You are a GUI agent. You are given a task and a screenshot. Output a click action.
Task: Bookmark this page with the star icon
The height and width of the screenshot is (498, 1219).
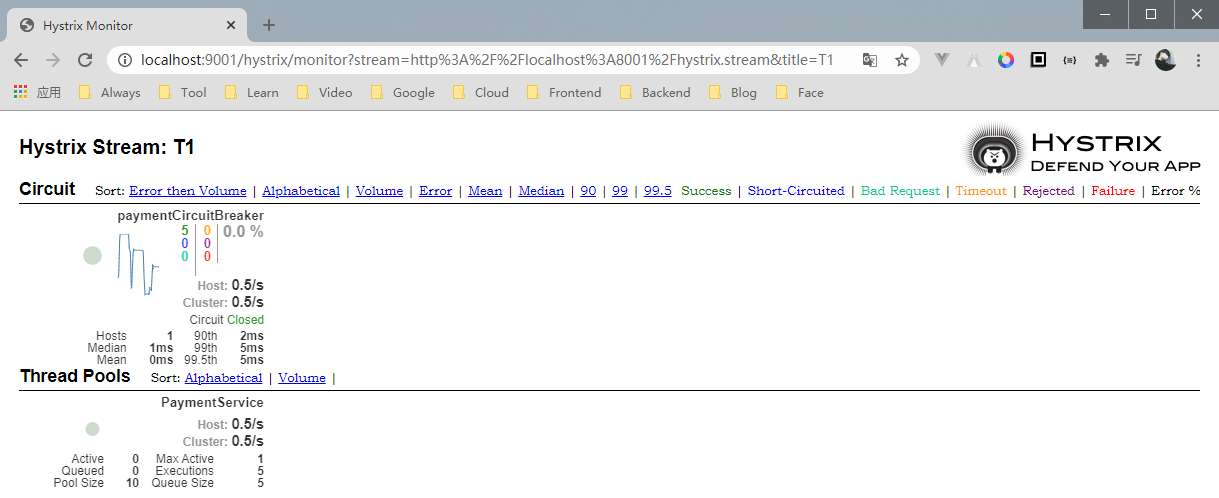tap(901, 60)
